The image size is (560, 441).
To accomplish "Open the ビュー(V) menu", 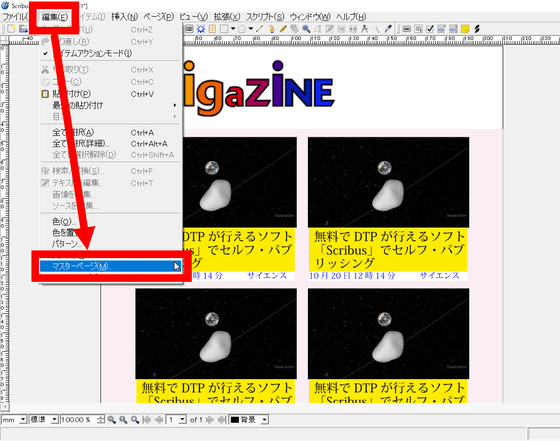I will pos(193,16).
